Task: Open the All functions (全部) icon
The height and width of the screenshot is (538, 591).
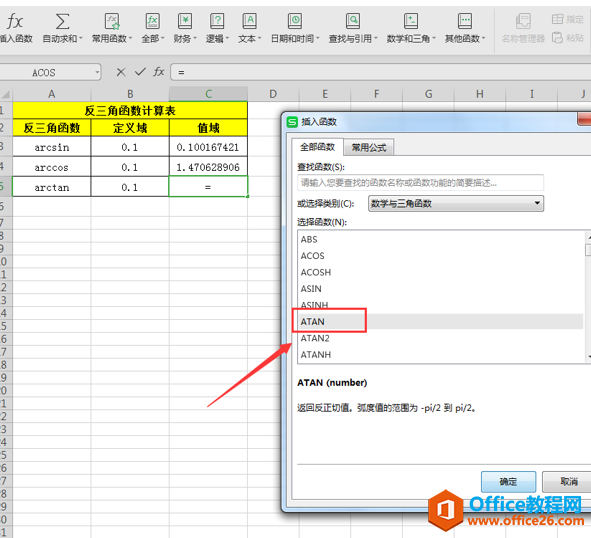Action: 153,21
